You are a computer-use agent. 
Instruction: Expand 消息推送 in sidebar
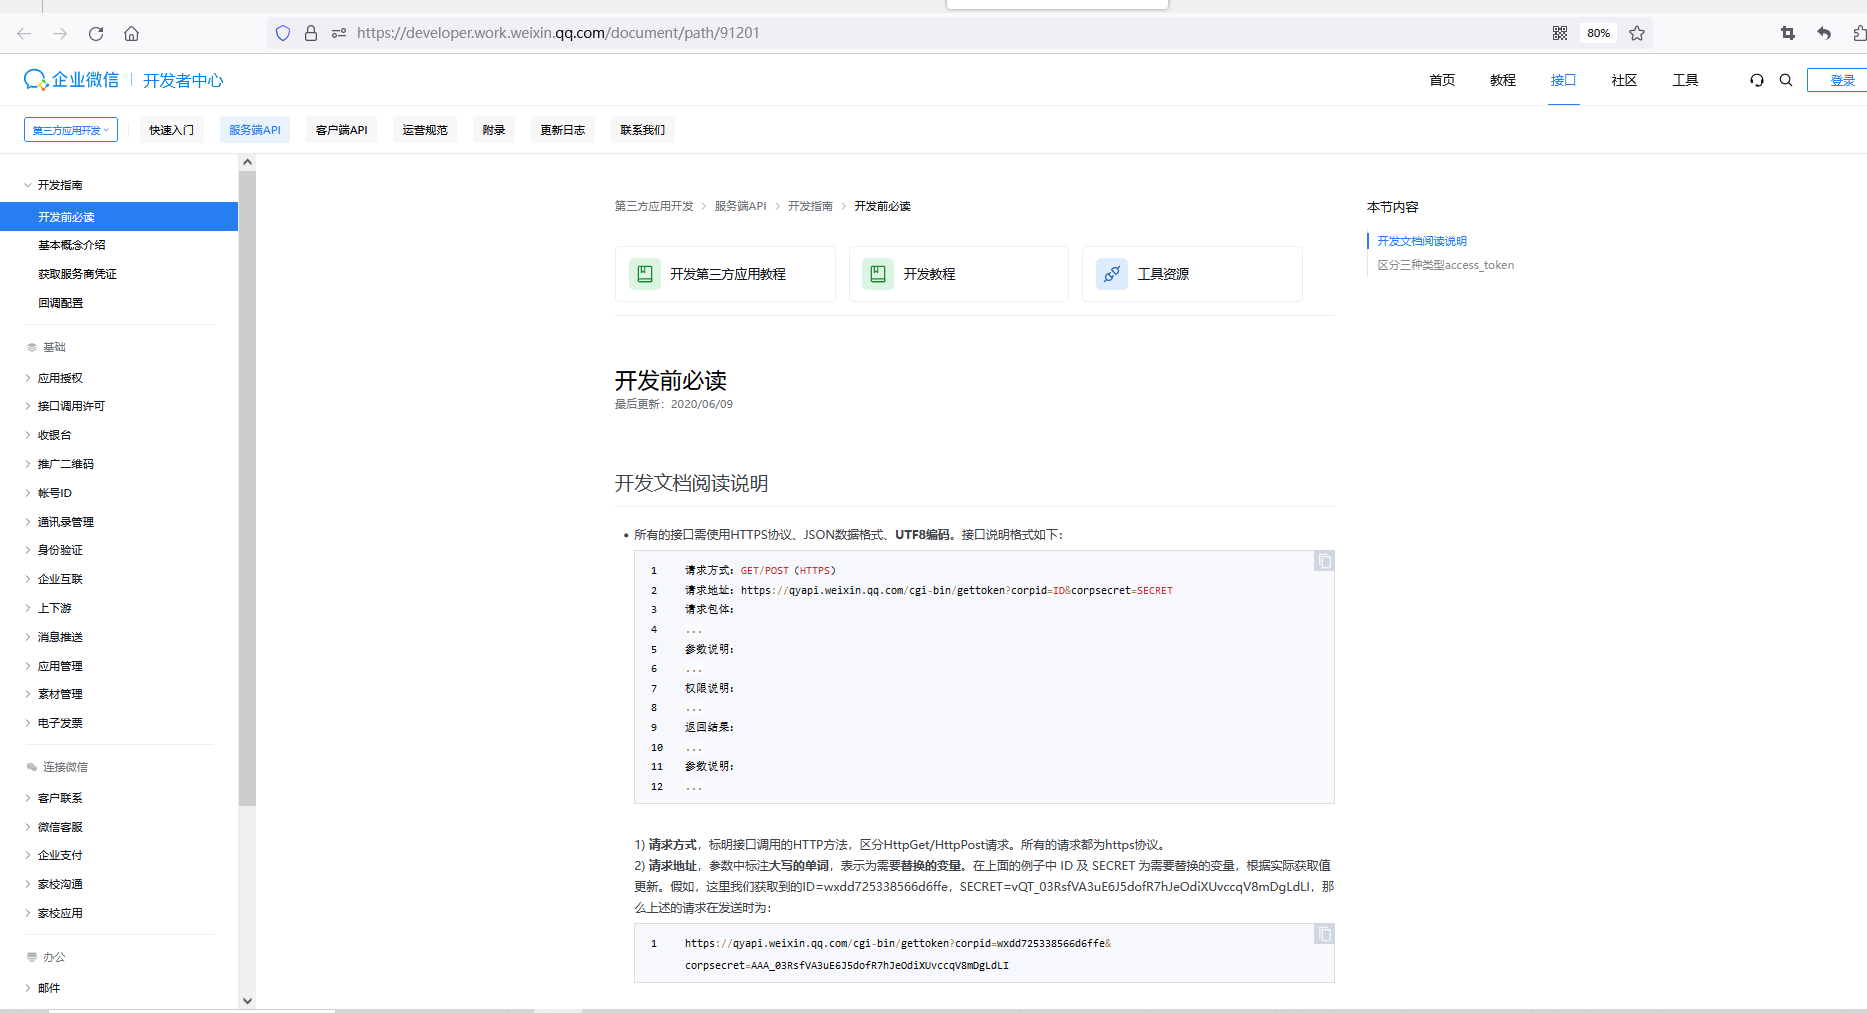pos(60,637)
